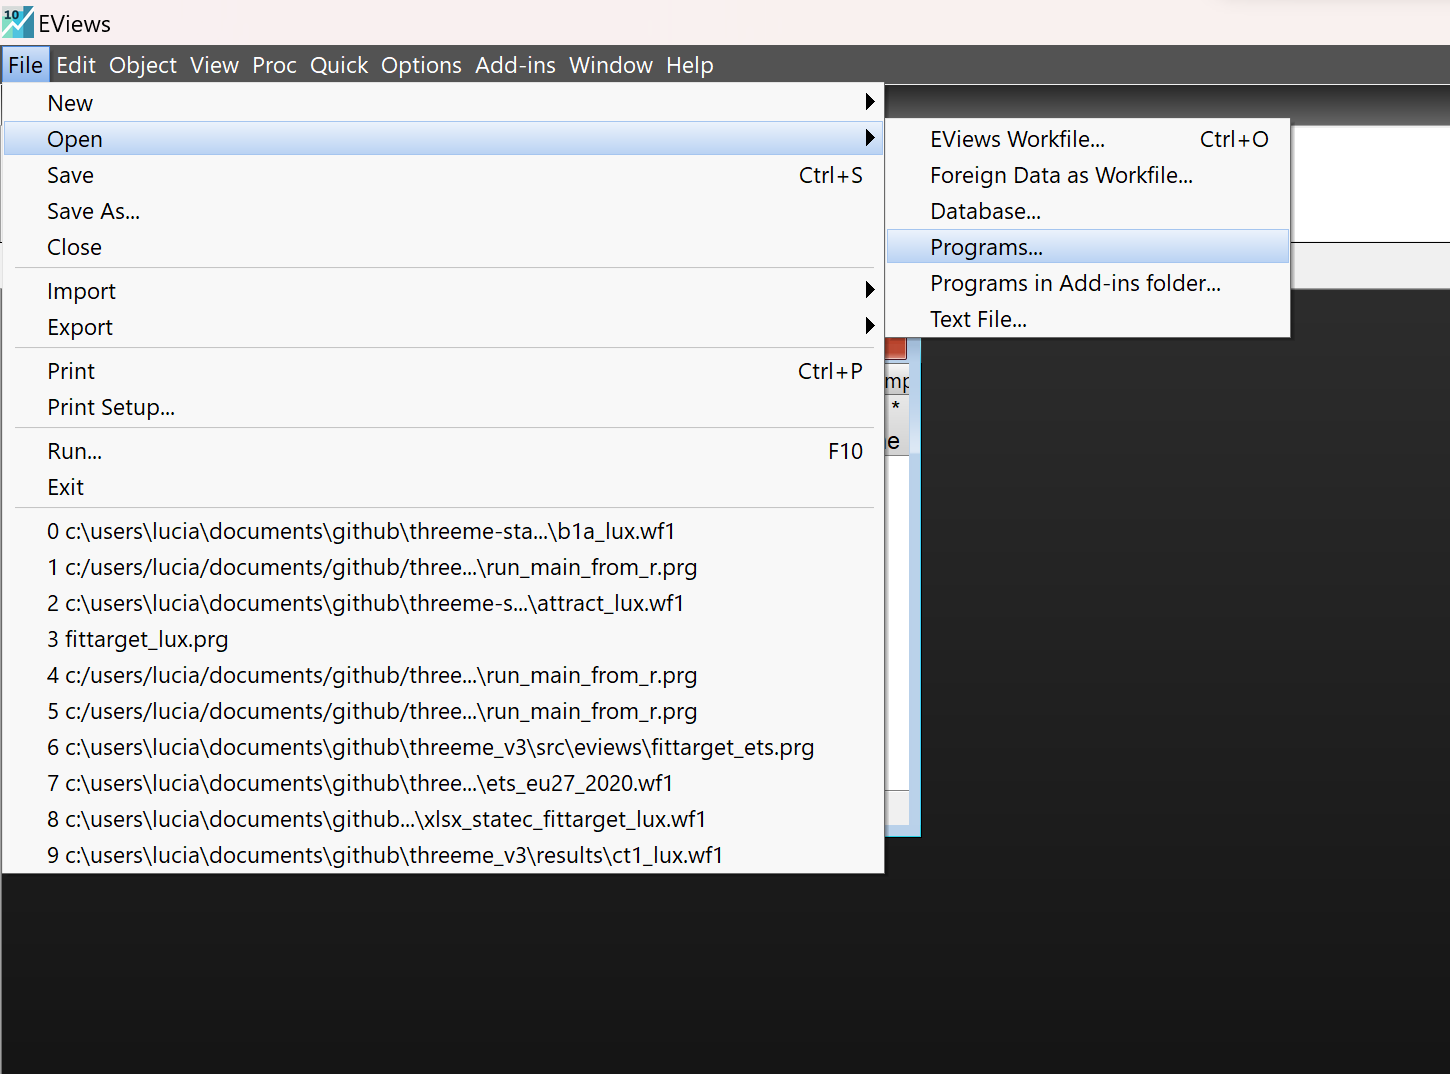The width and height of the screenshot is (1450, 1074).
Task: Choose Print from the File menu
Action: tap(443, 371)
